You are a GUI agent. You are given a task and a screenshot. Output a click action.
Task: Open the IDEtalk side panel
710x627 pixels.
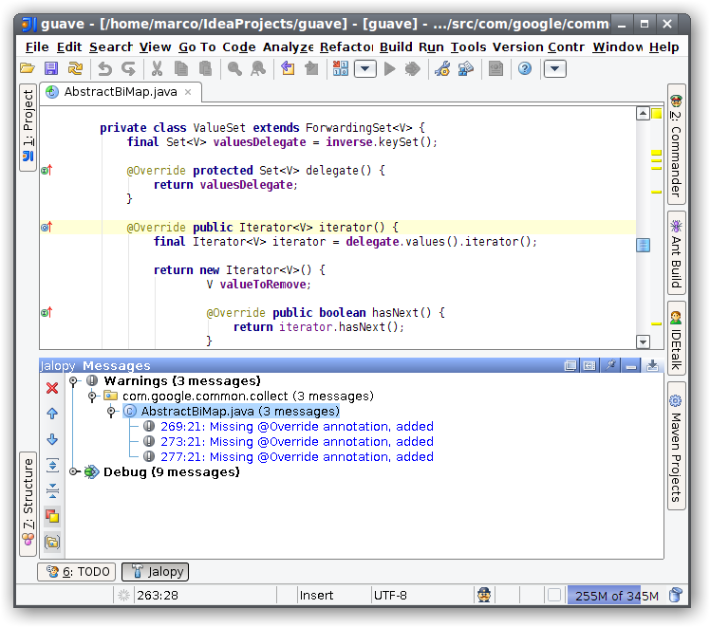click(x=676, y=338)
